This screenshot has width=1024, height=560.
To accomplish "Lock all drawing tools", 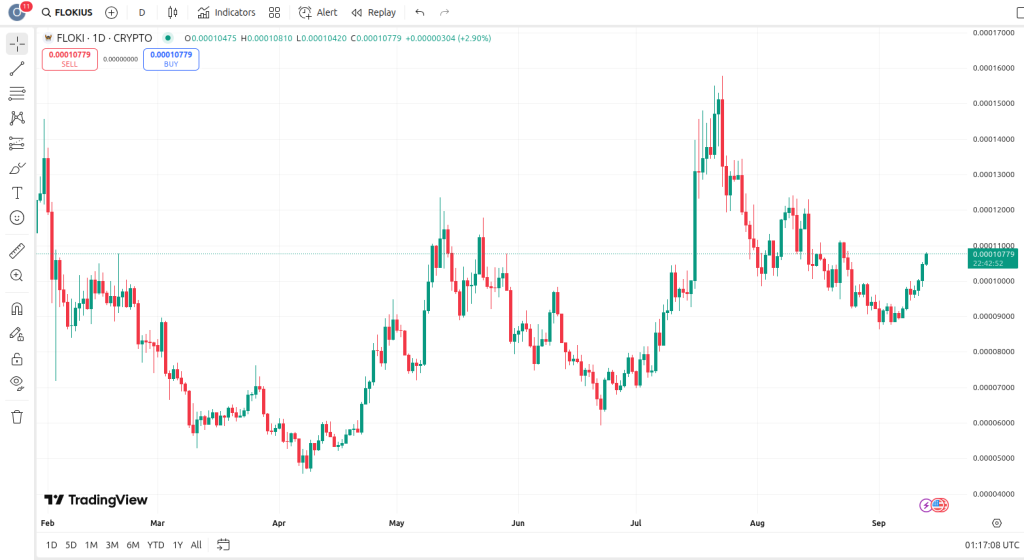I will point(17,359).
